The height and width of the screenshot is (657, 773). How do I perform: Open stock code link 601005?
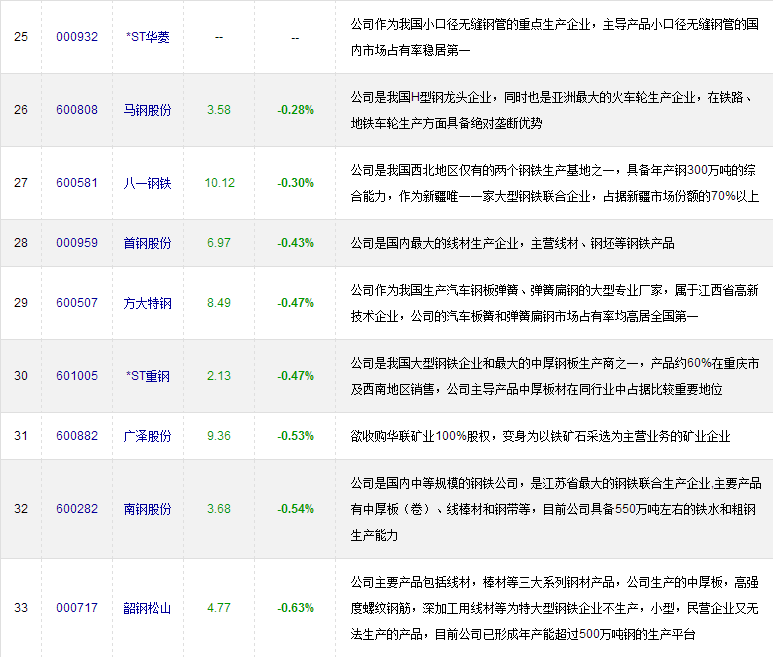click(x=77, y=376)
